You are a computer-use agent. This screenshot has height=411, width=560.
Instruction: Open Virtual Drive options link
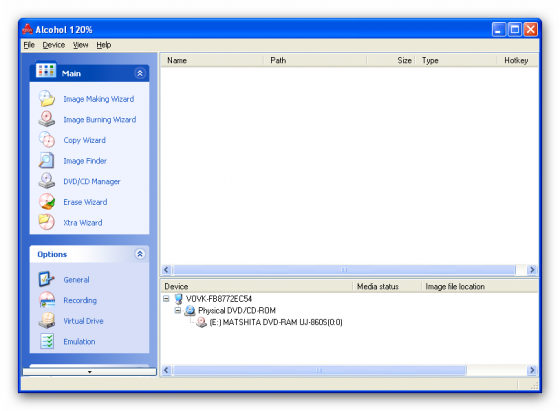coord(83,321)
